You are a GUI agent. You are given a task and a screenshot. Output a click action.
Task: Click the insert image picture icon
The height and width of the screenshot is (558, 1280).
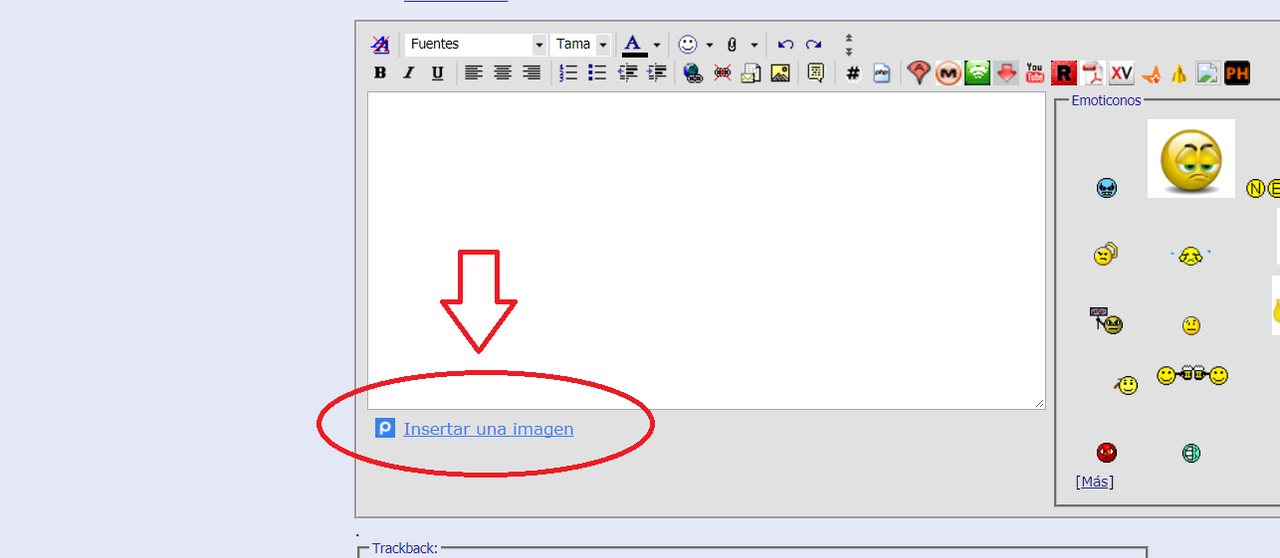[780, 73]
